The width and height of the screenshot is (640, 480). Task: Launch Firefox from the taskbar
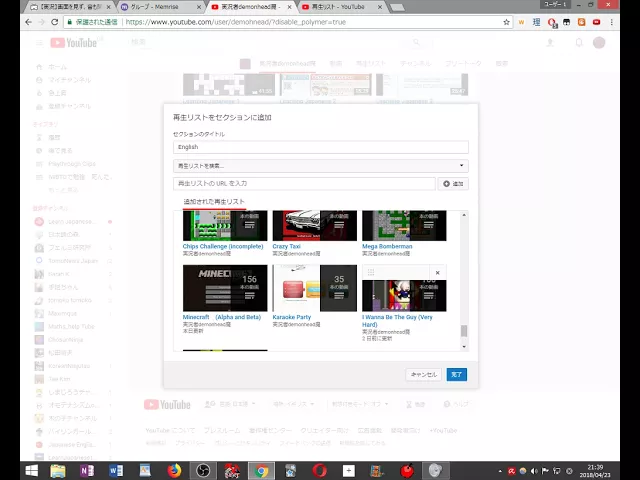pyautogui.click(x=174, y=471)
